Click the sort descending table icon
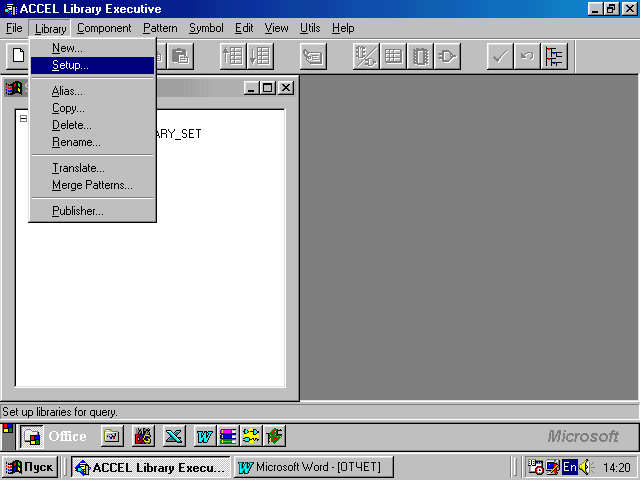The height and width of the screenshot is (480, 640). coord(260,56)
